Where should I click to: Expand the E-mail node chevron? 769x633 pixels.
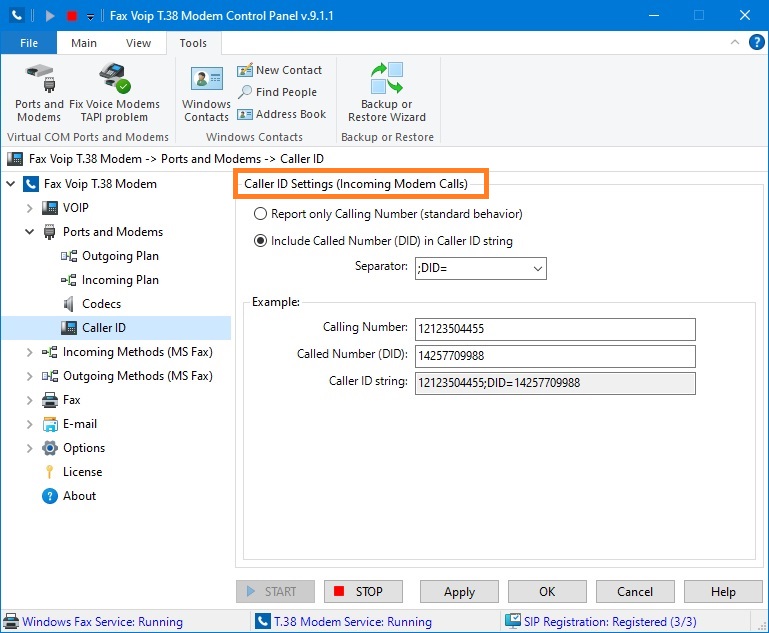point(29,424)
